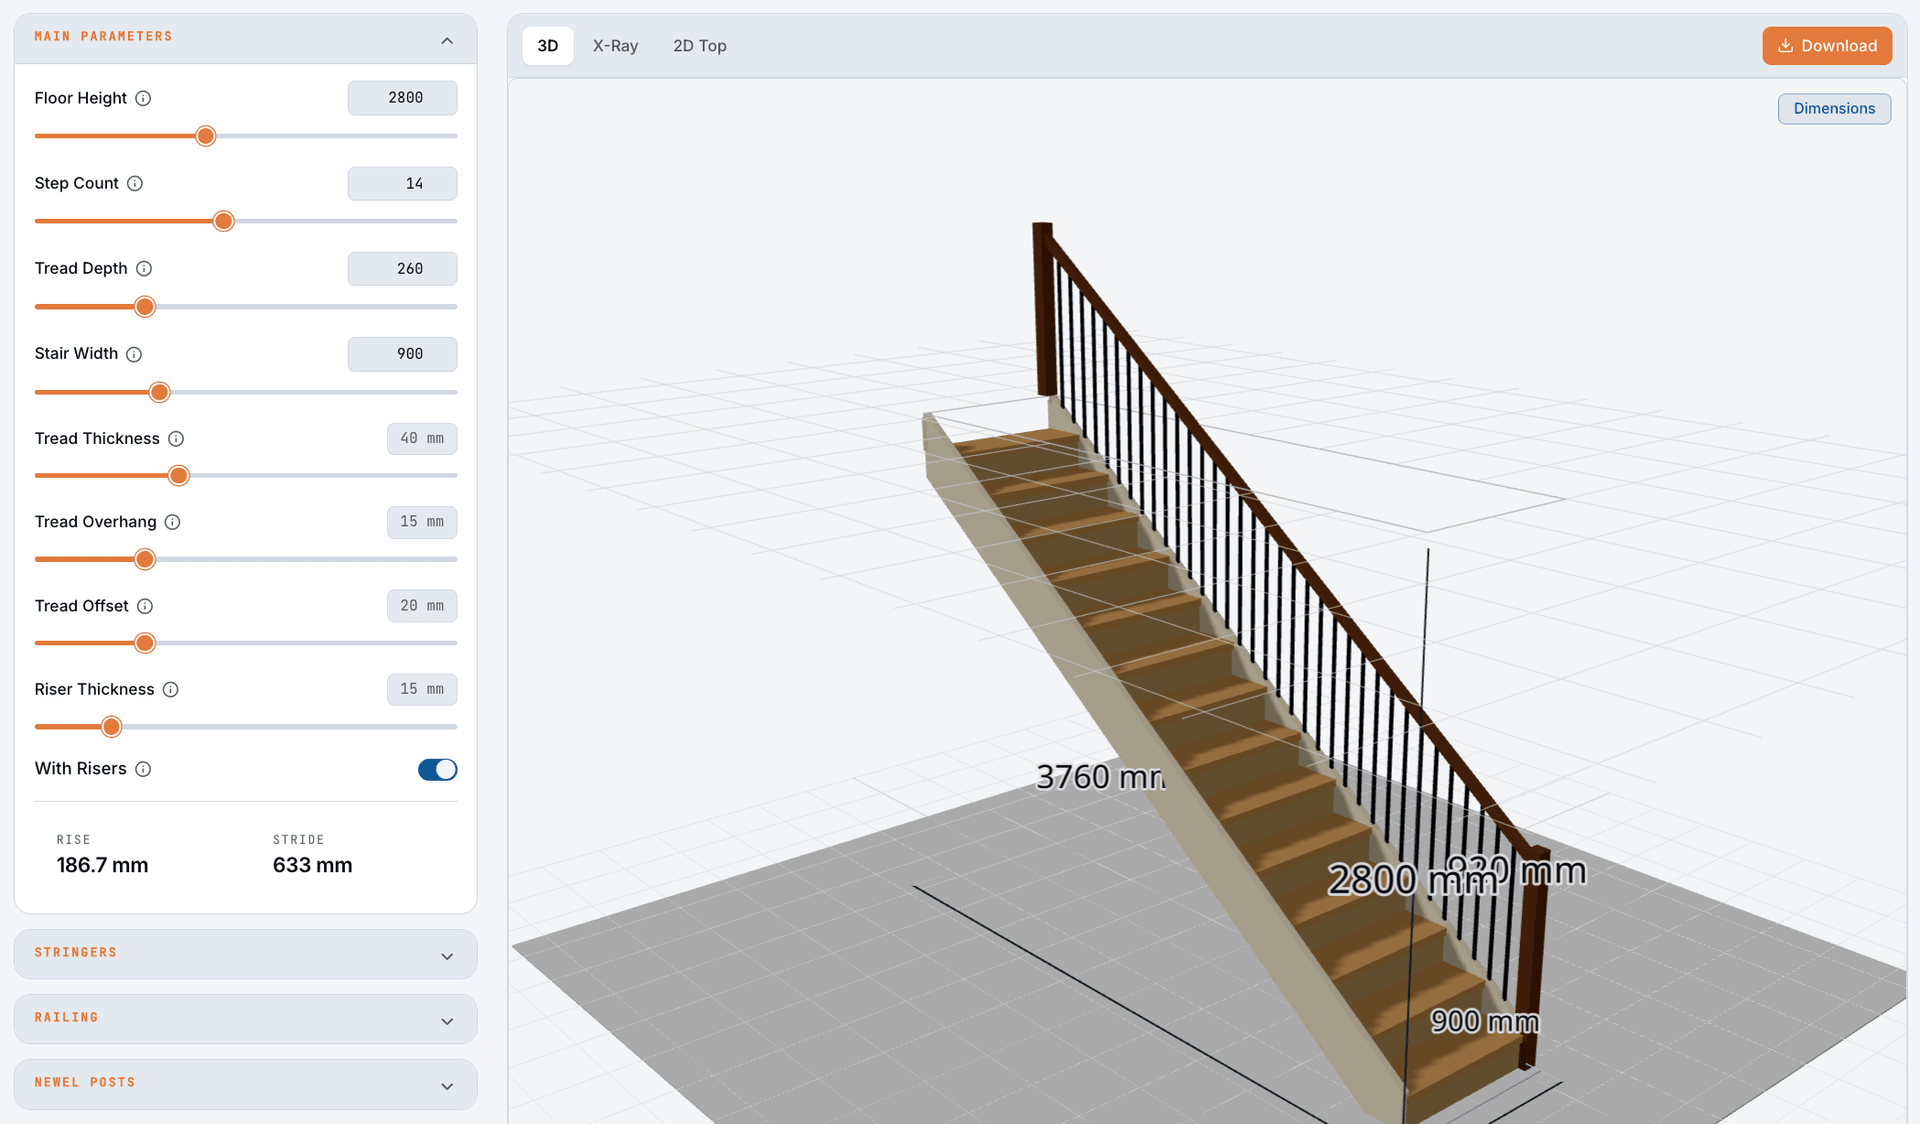1920x1124 pixels.
Task: Click the Riser Thickness slider handle
Action: [x=112, y=727]
